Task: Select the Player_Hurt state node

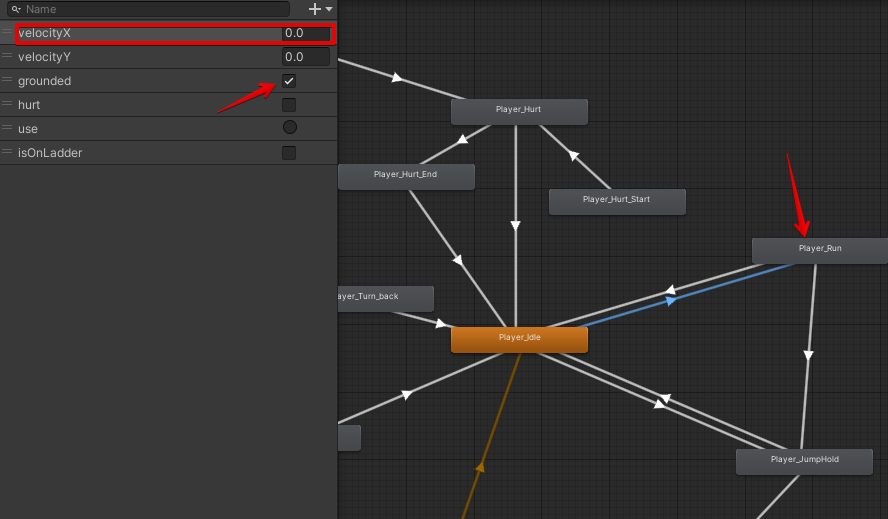Action: pyautogui.click(x=519, y=110)
